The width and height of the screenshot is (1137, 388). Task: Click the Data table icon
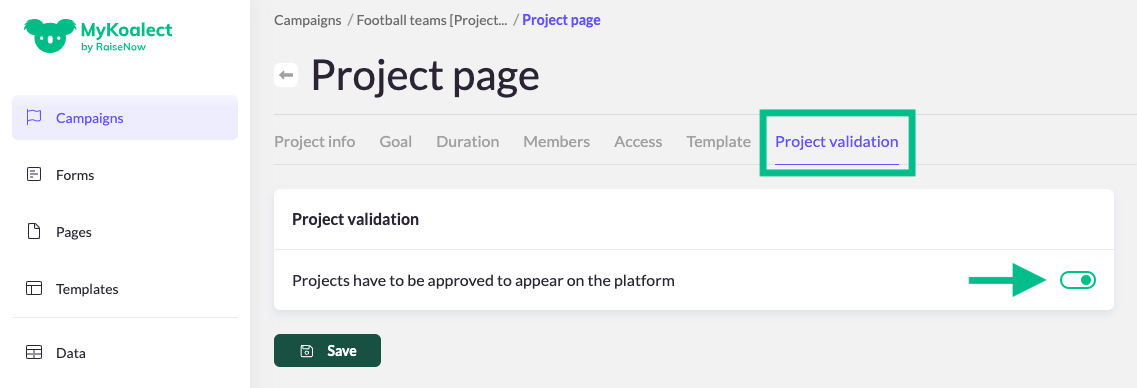(33, 352)
